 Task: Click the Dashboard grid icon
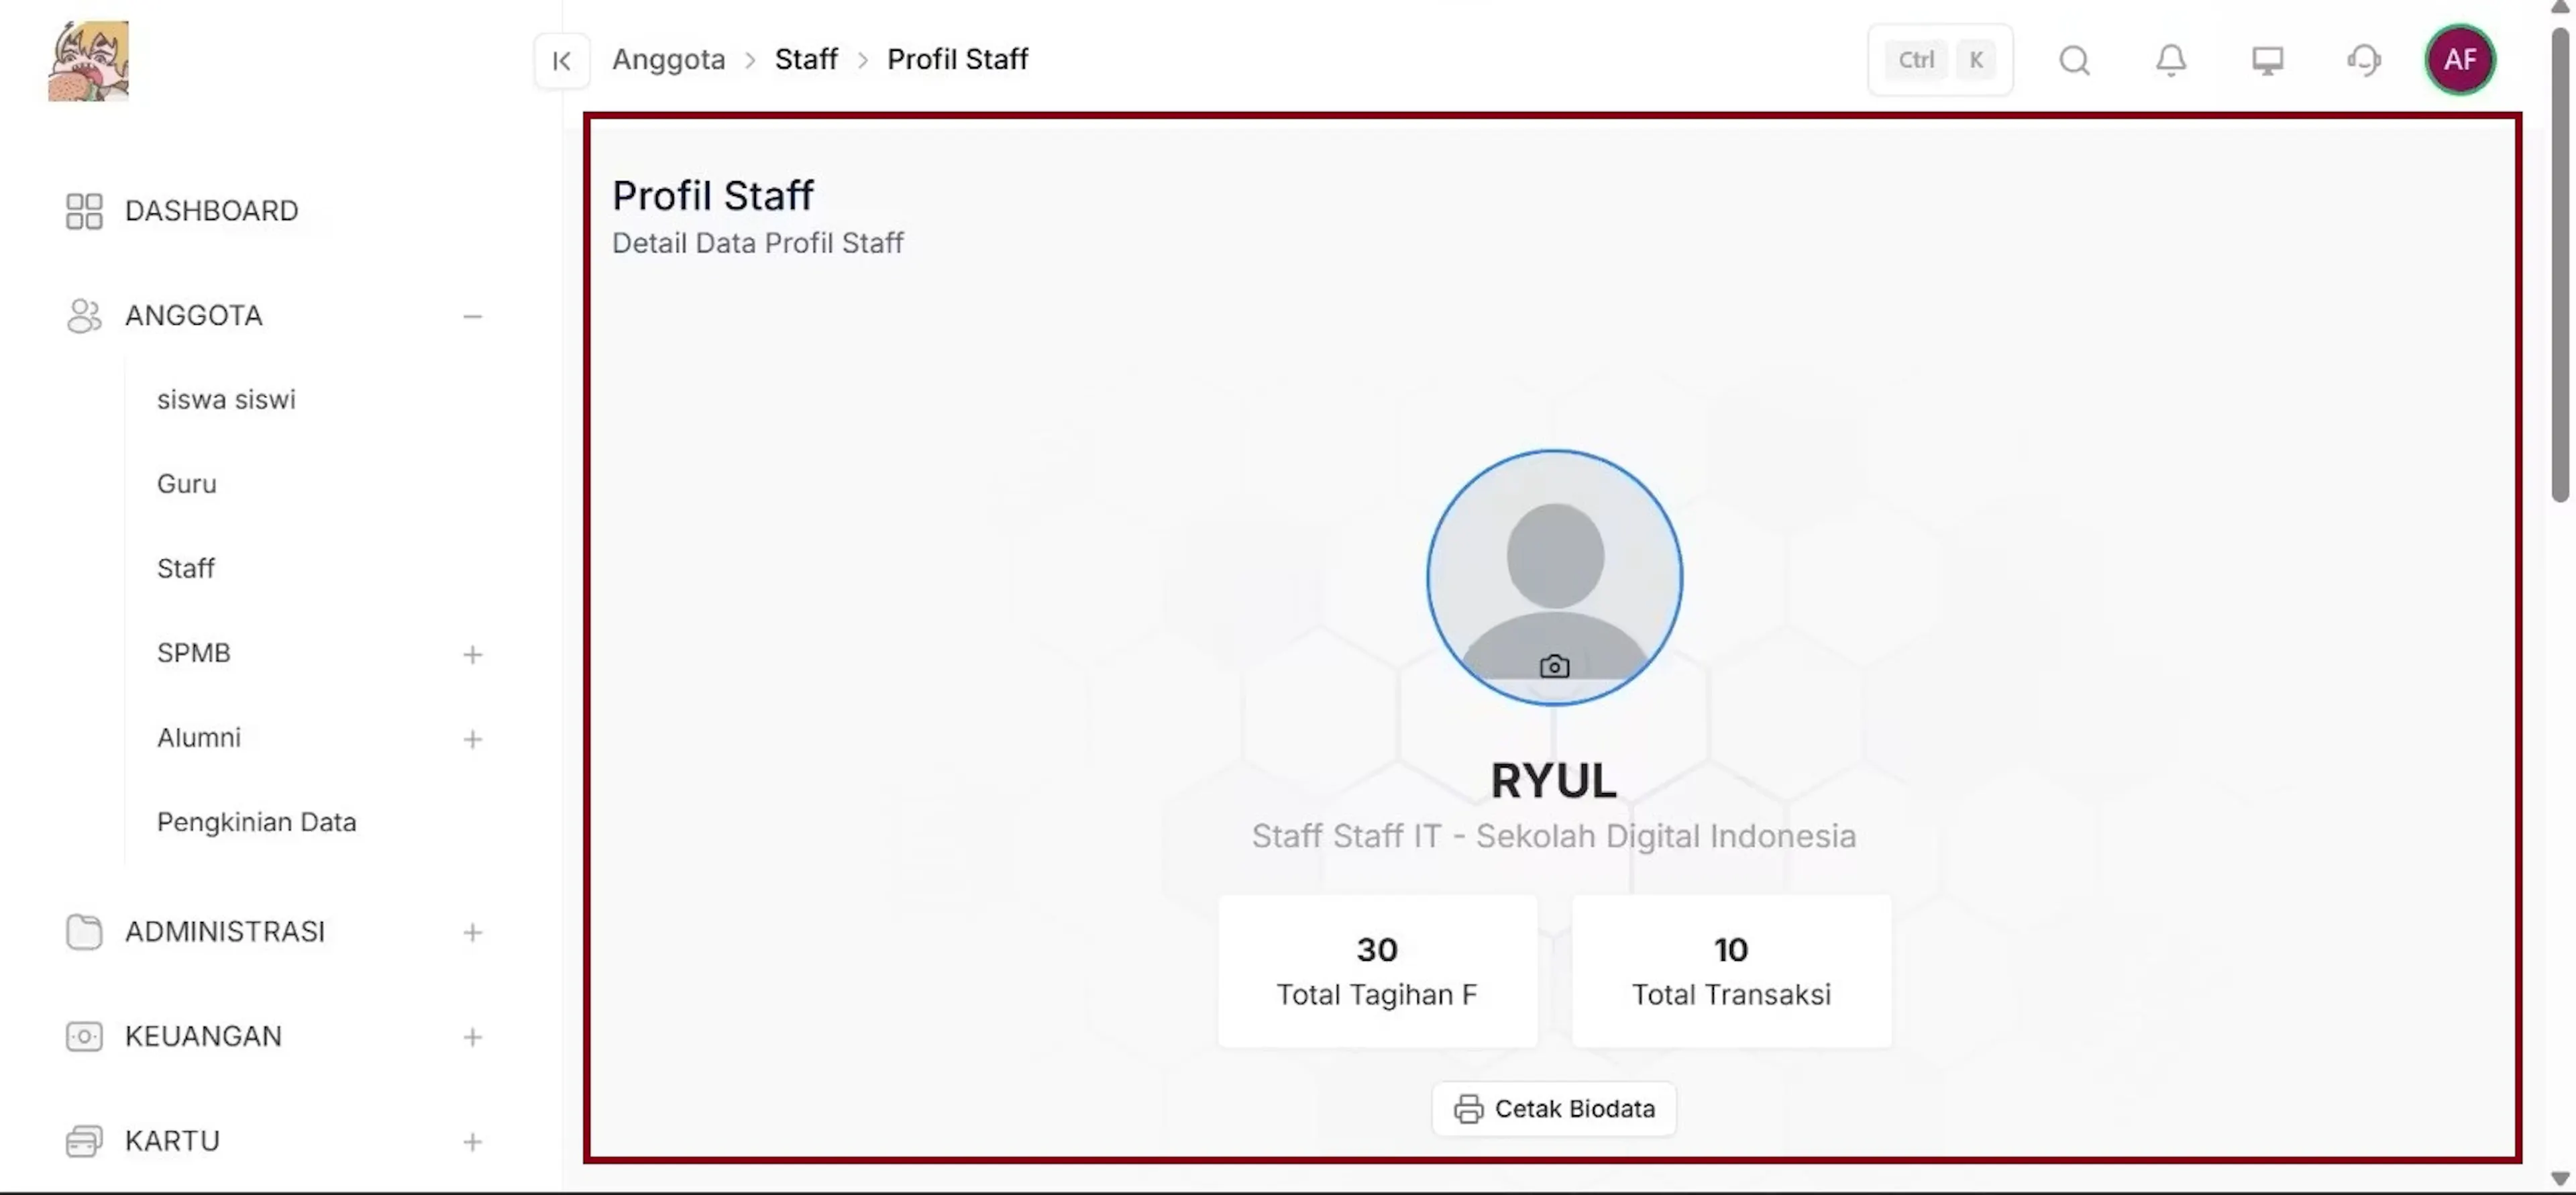84,211
